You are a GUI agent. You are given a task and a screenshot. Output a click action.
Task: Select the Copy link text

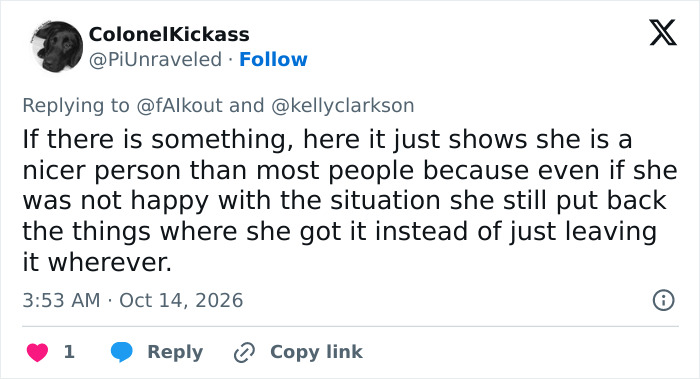[316, 352]
